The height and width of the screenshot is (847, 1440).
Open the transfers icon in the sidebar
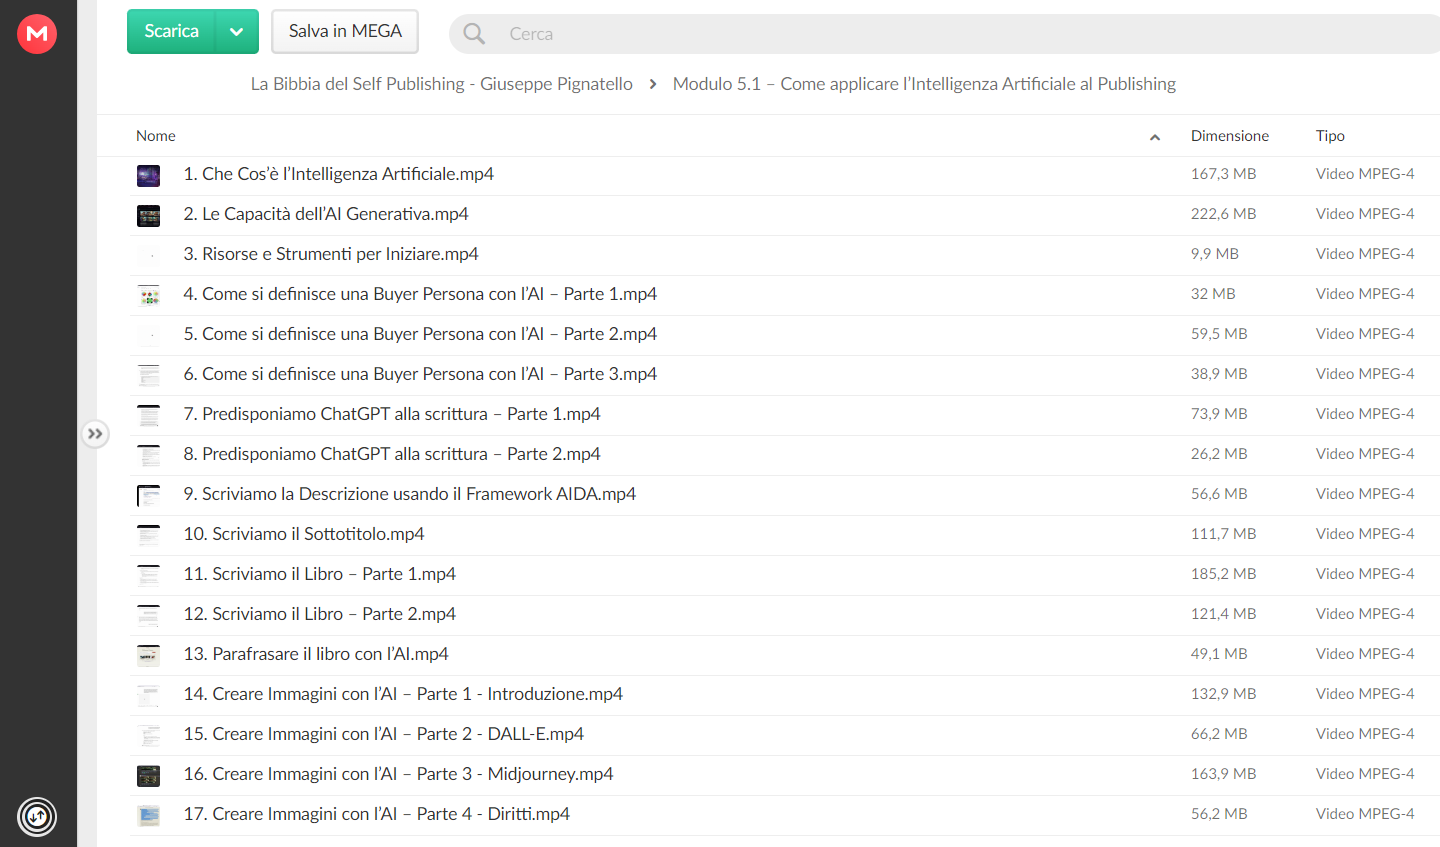click(37, 817)
